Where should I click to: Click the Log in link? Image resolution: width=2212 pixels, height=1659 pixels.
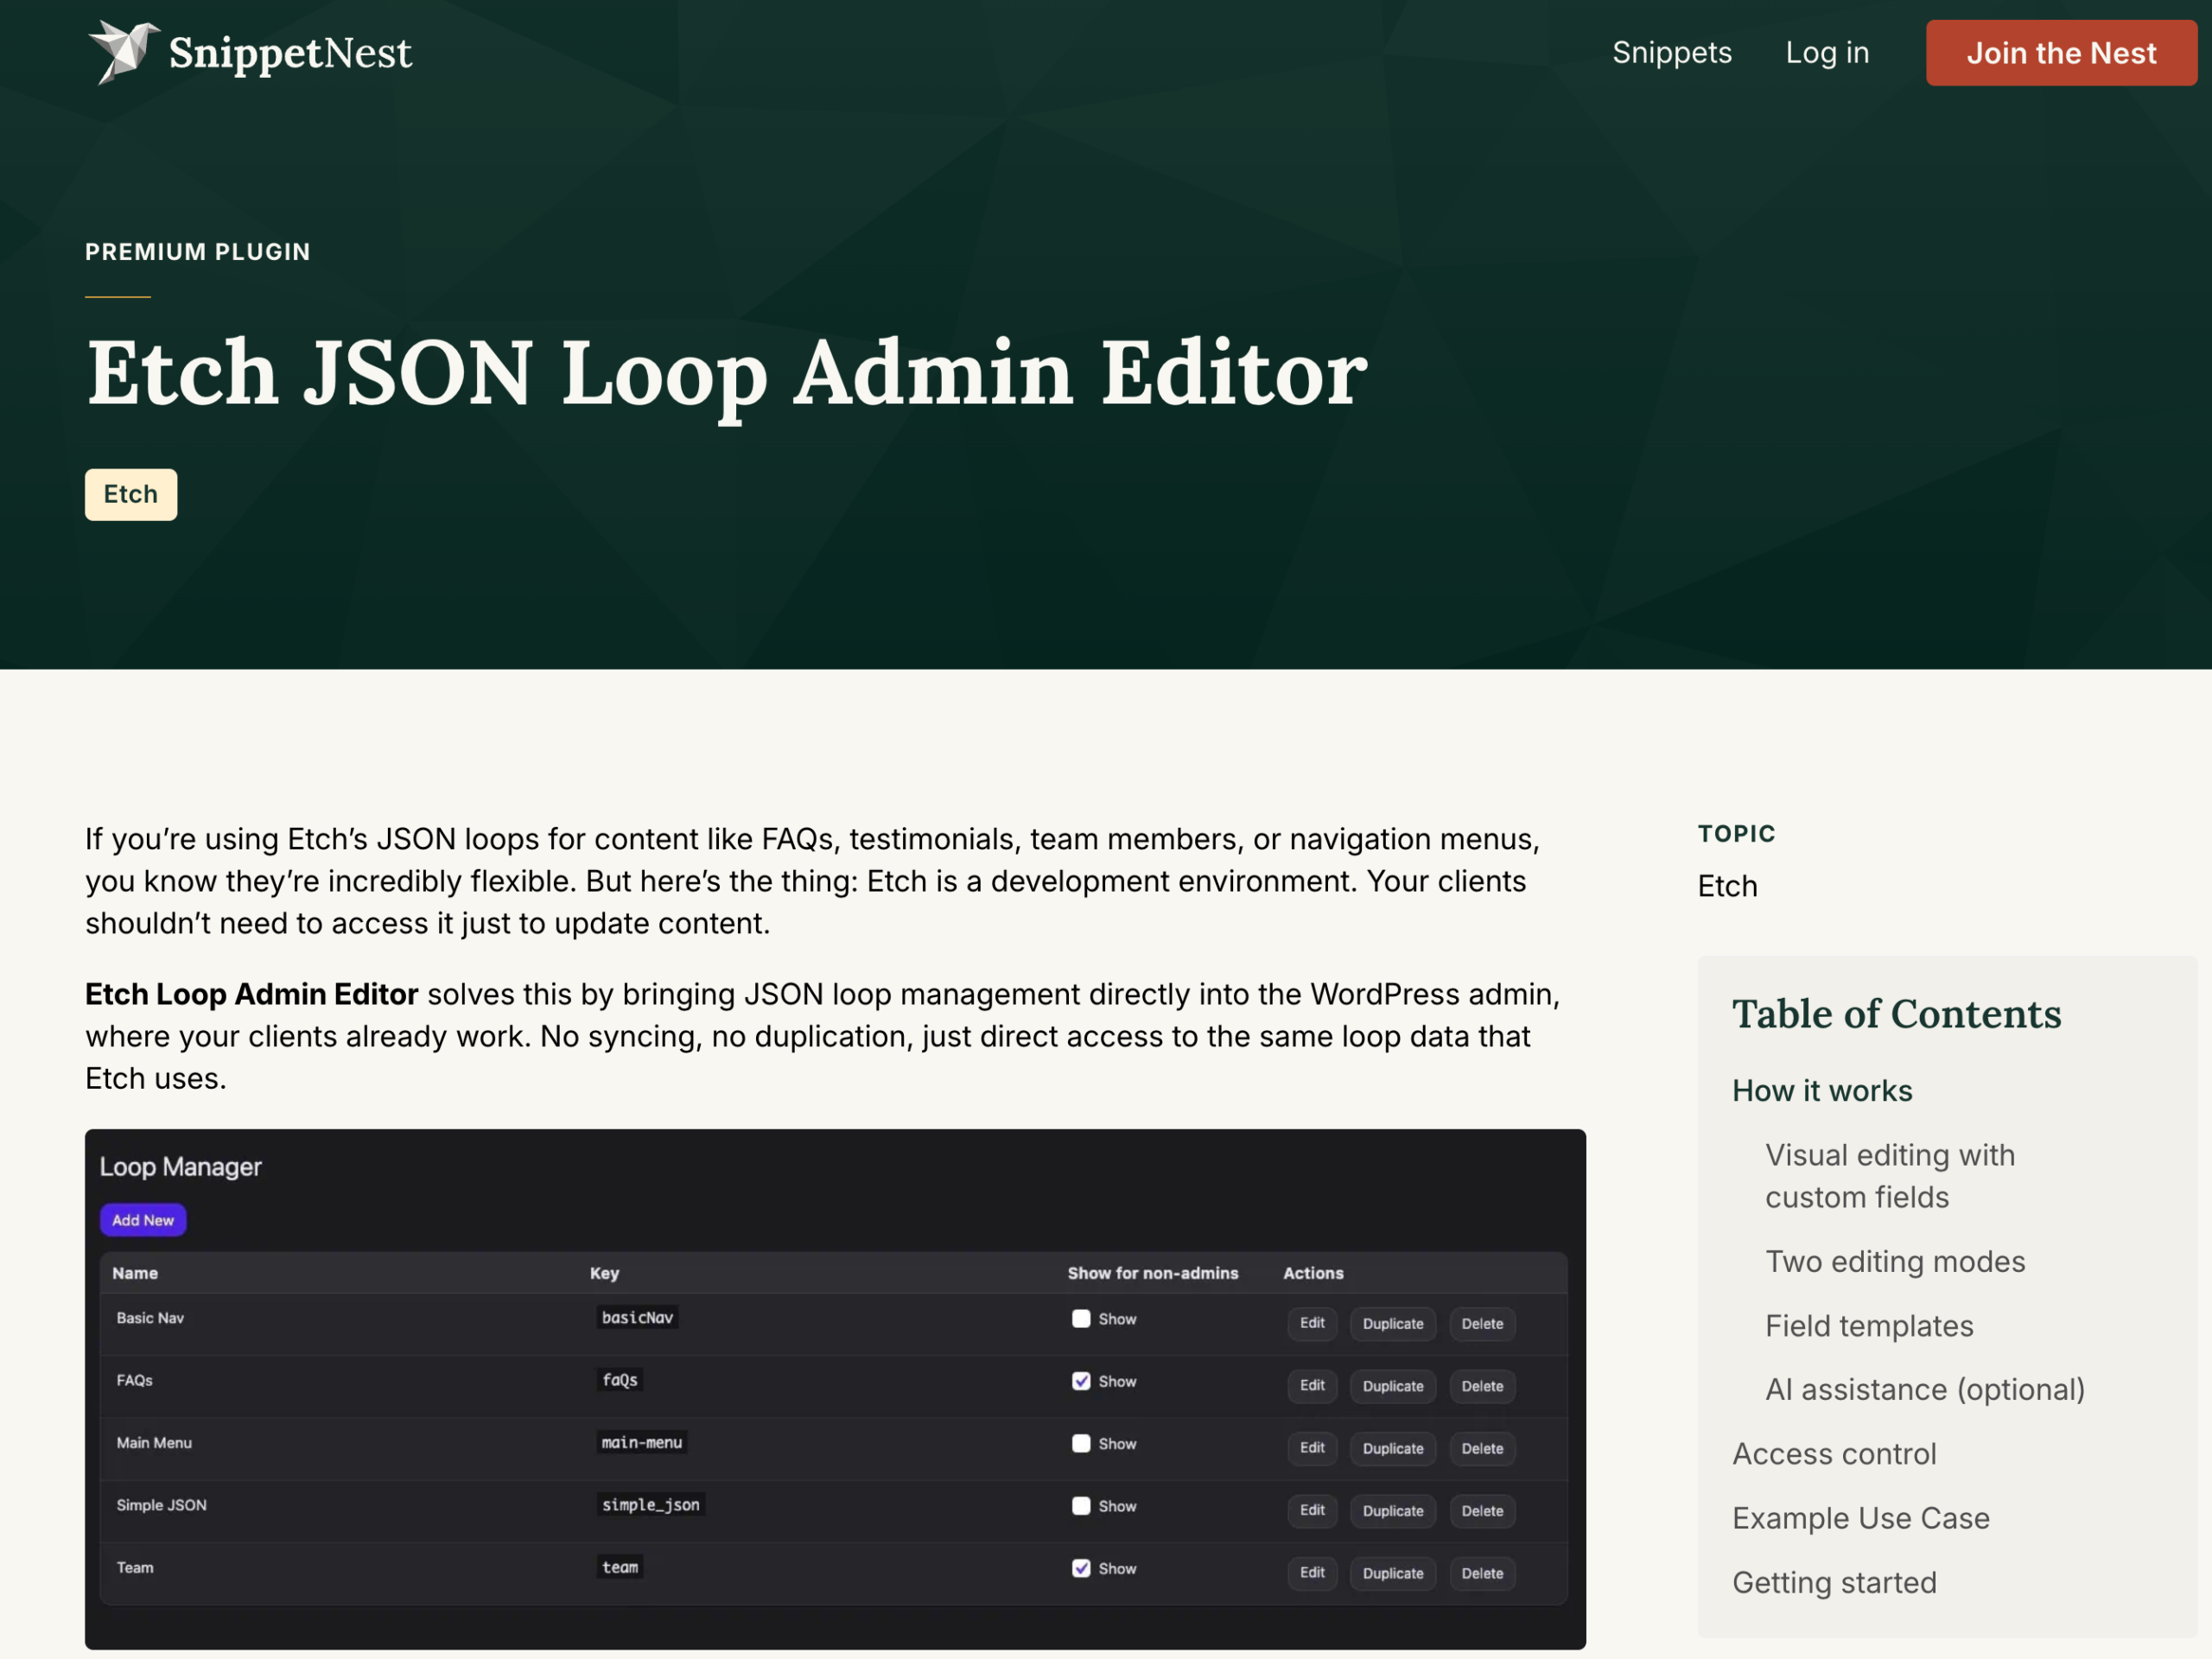pyautogui.click(x=1827, y=53)
